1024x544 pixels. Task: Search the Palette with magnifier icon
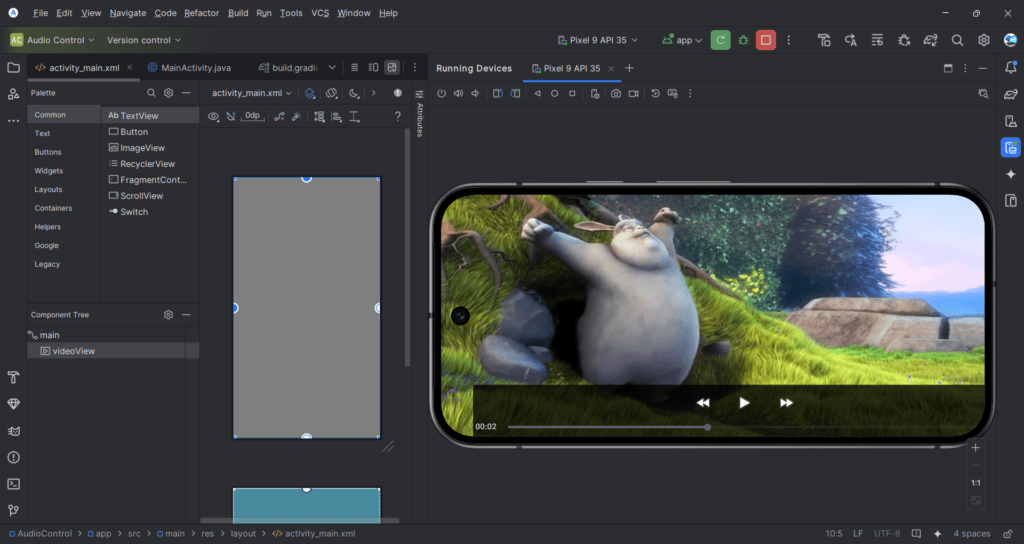(x=151, y=93)
